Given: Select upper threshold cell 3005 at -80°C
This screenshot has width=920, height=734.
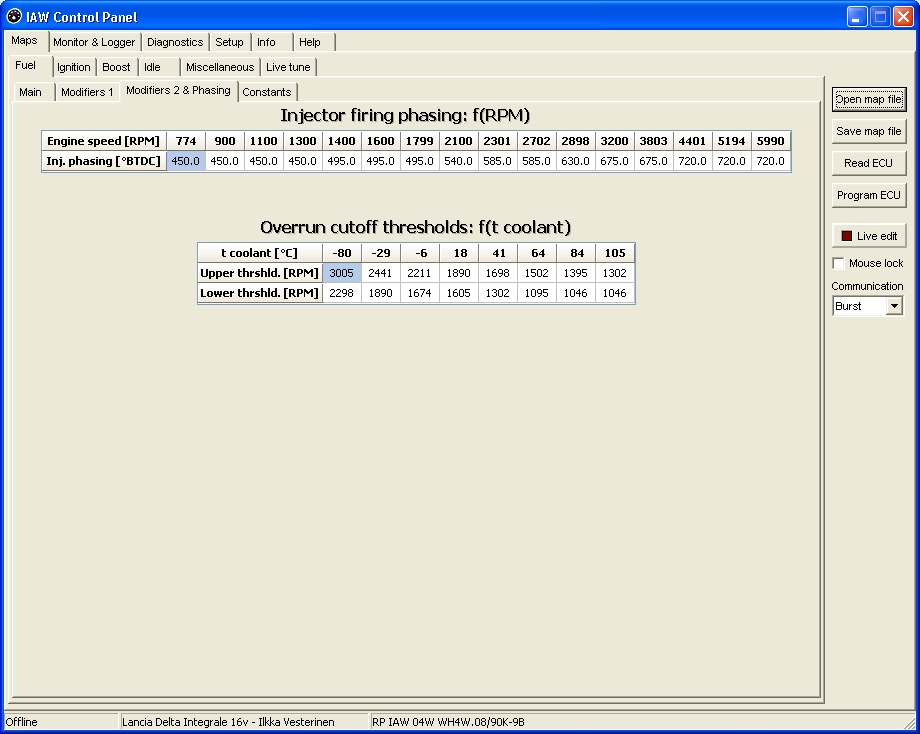Looking at the screenshot, I should click(341, 273).
